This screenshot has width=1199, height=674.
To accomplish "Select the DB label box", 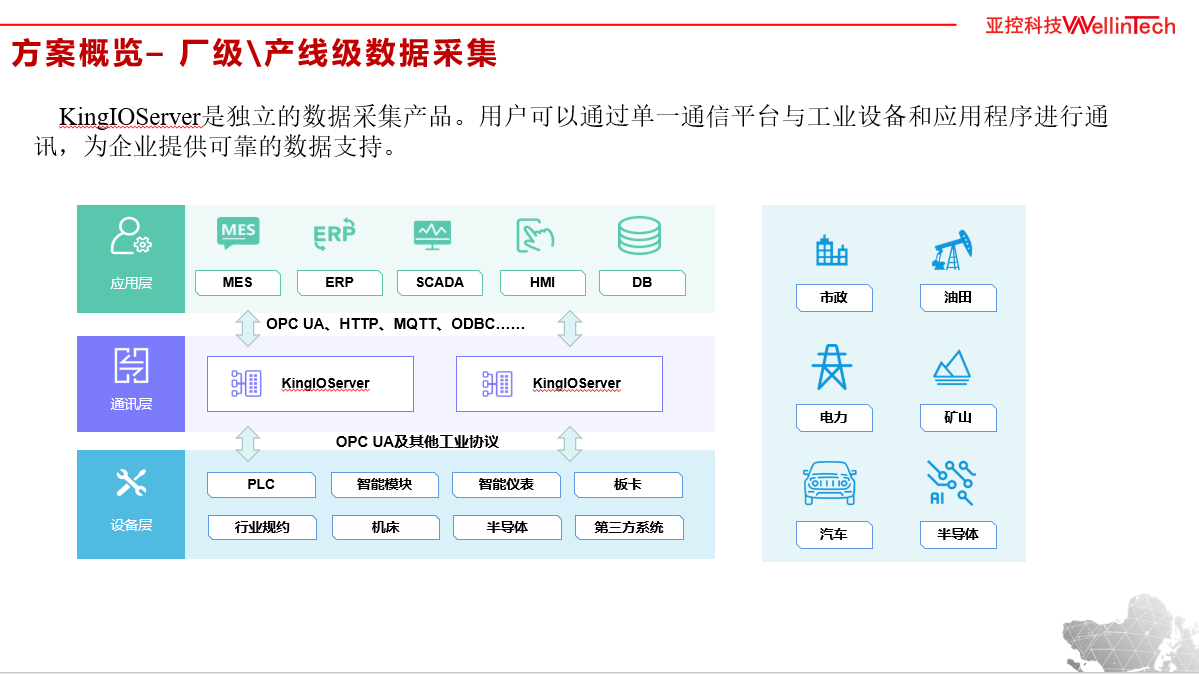I will (642, 282).
